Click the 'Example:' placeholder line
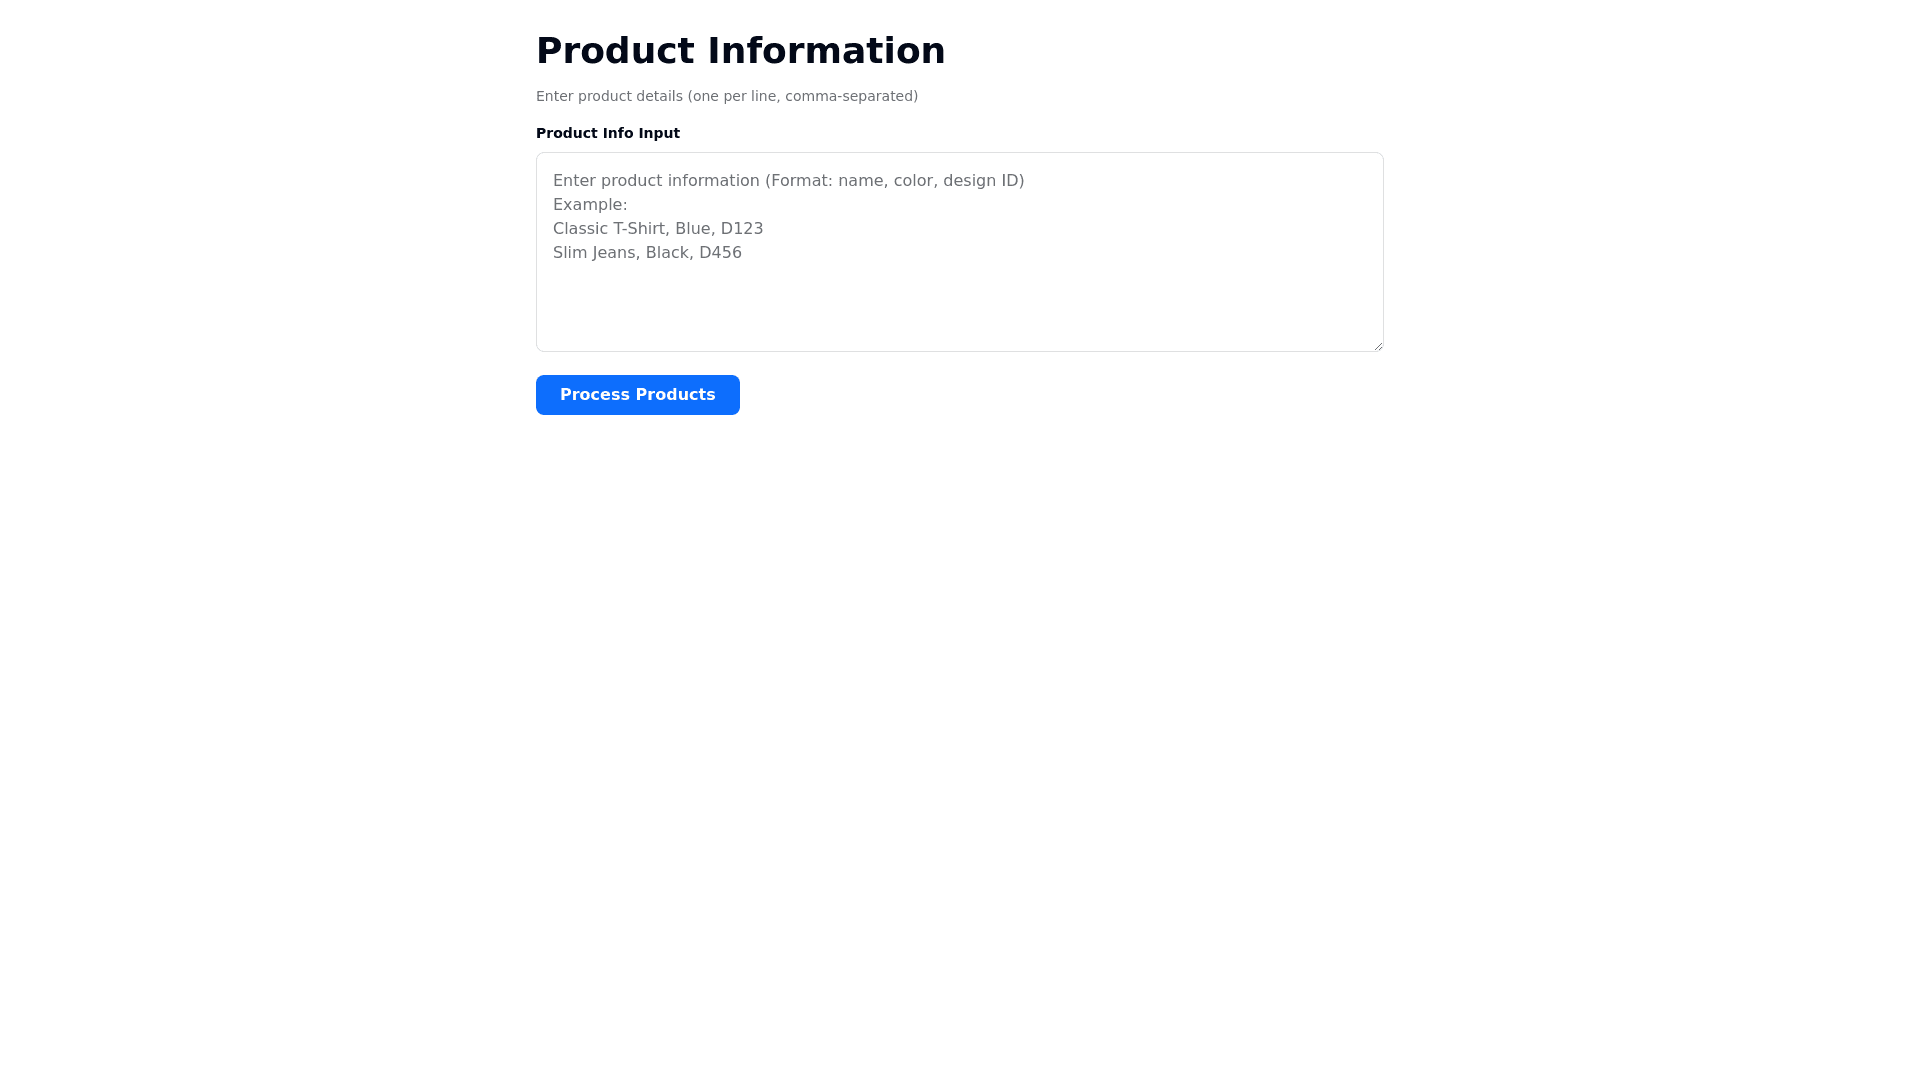1920x1080 pixels. point(590,205)
